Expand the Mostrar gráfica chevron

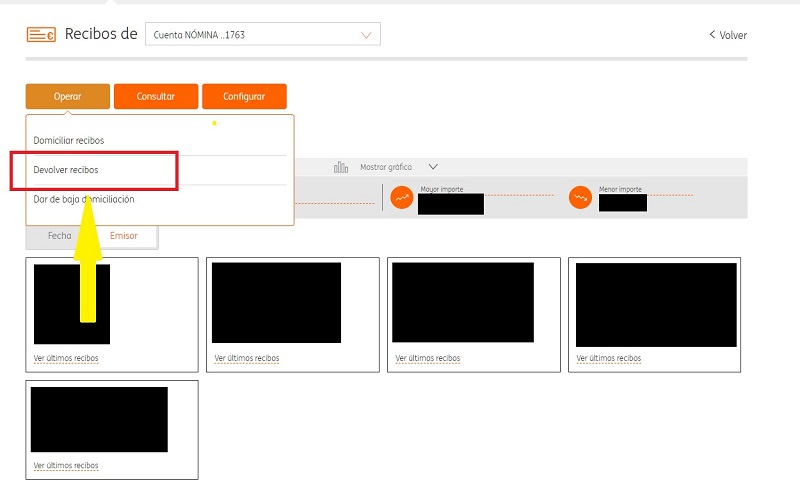[432, 167]
